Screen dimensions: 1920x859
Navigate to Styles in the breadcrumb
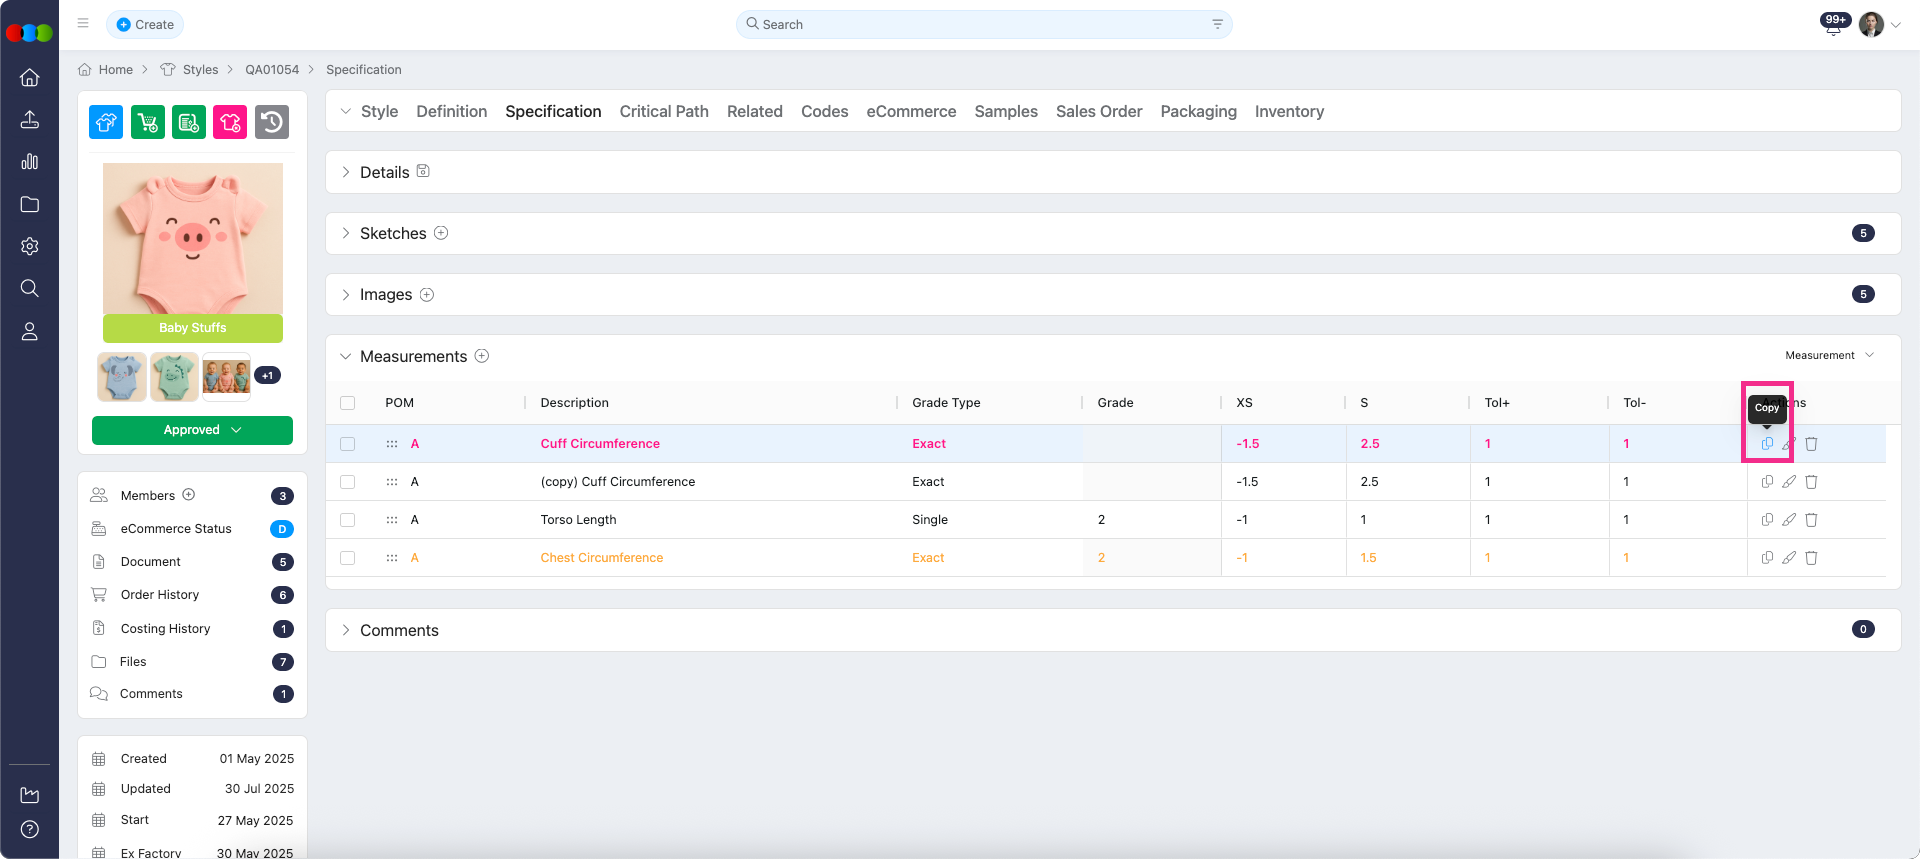[x=200, y=70]
